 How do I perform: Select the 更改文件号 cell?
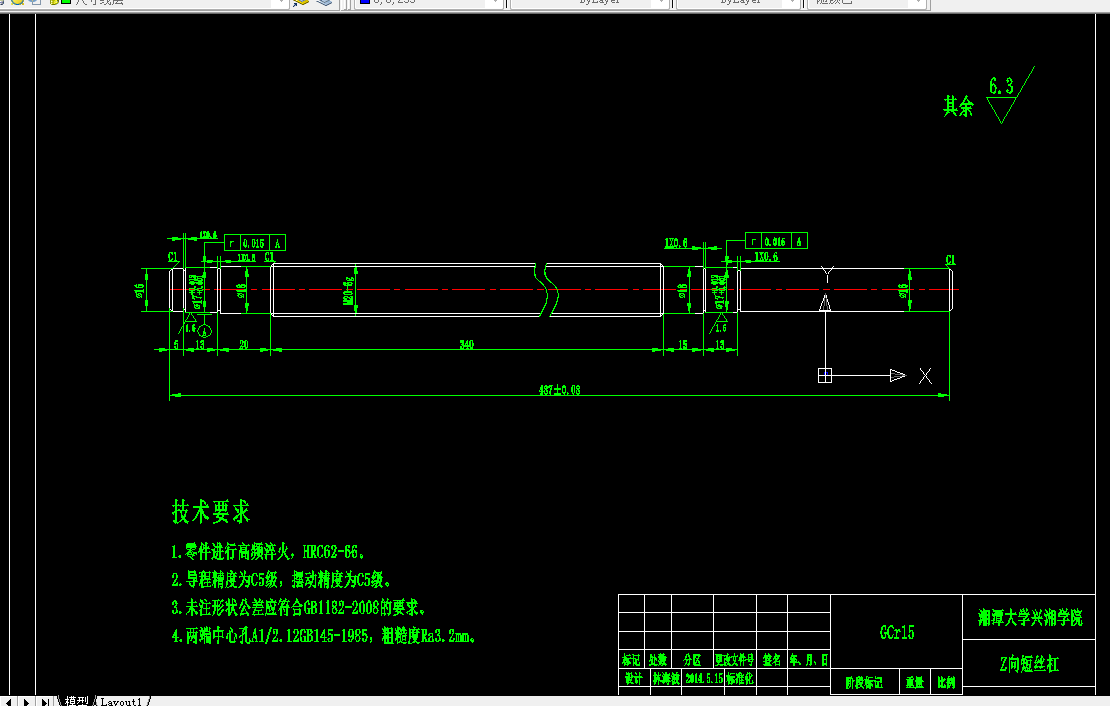pos(735,660)
